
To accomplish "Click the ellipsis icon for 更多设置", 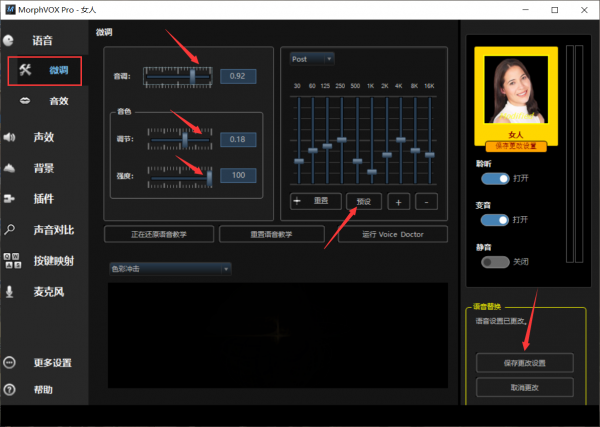I will pos(9,362).
